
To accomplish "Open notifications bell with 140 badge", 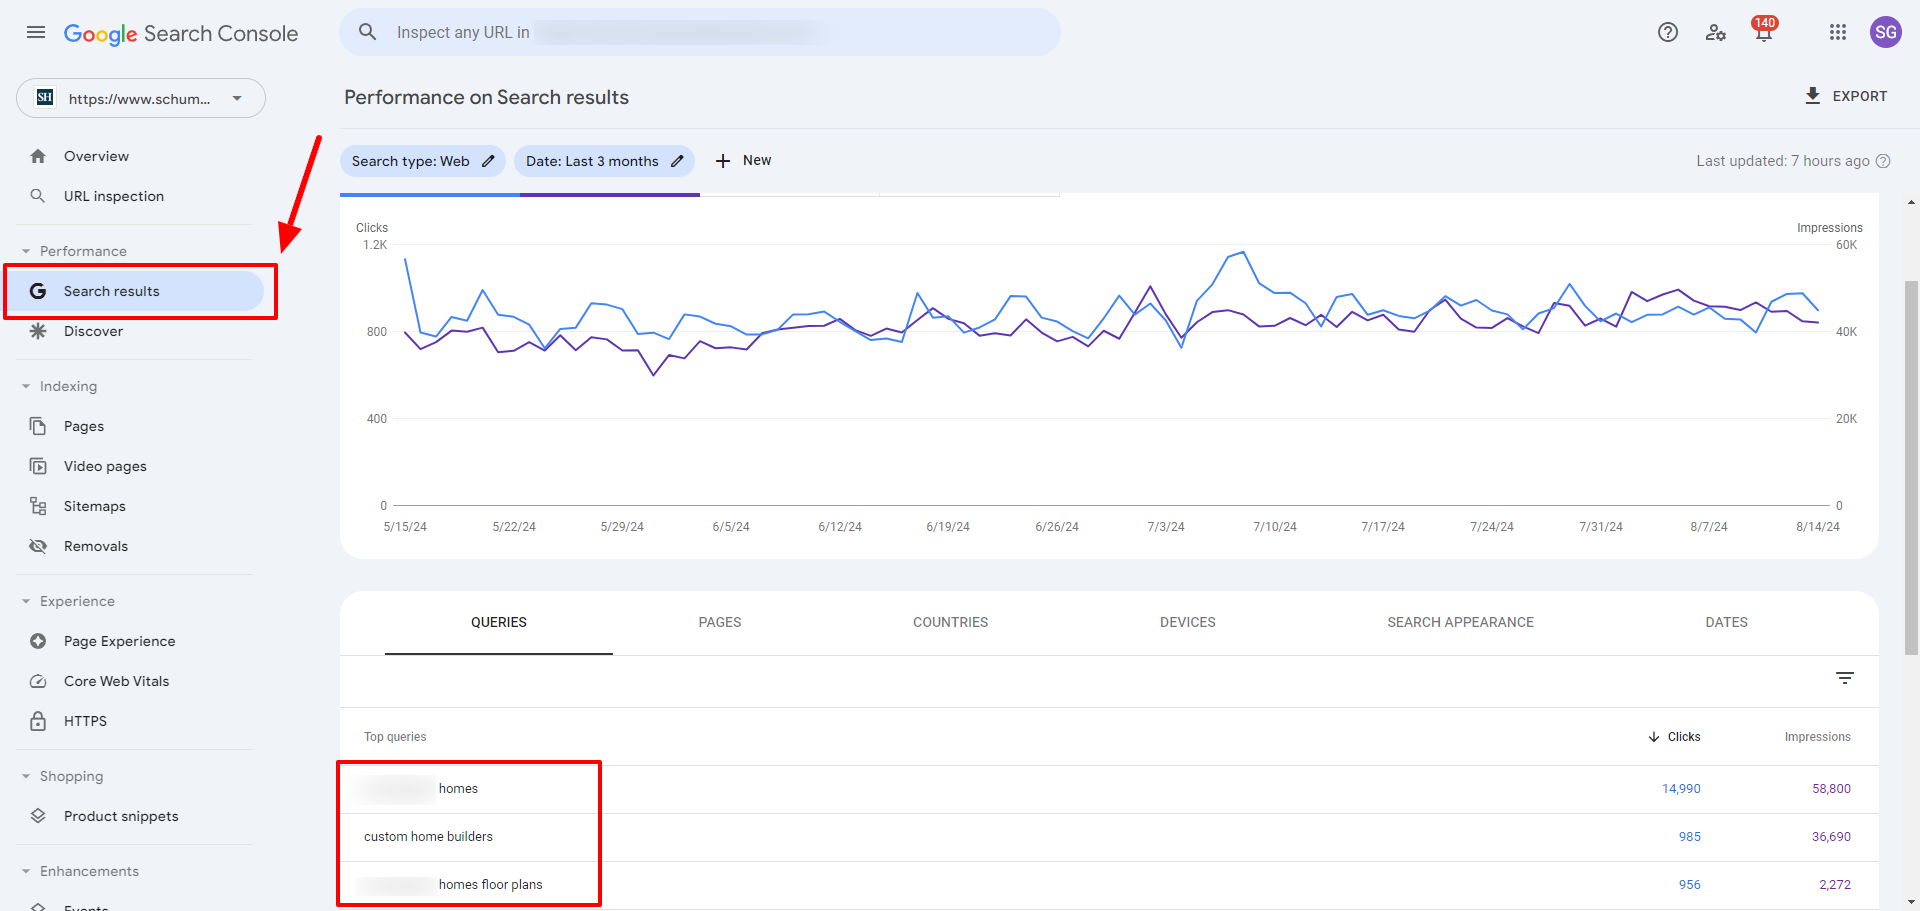I will tap(1764, 30).
